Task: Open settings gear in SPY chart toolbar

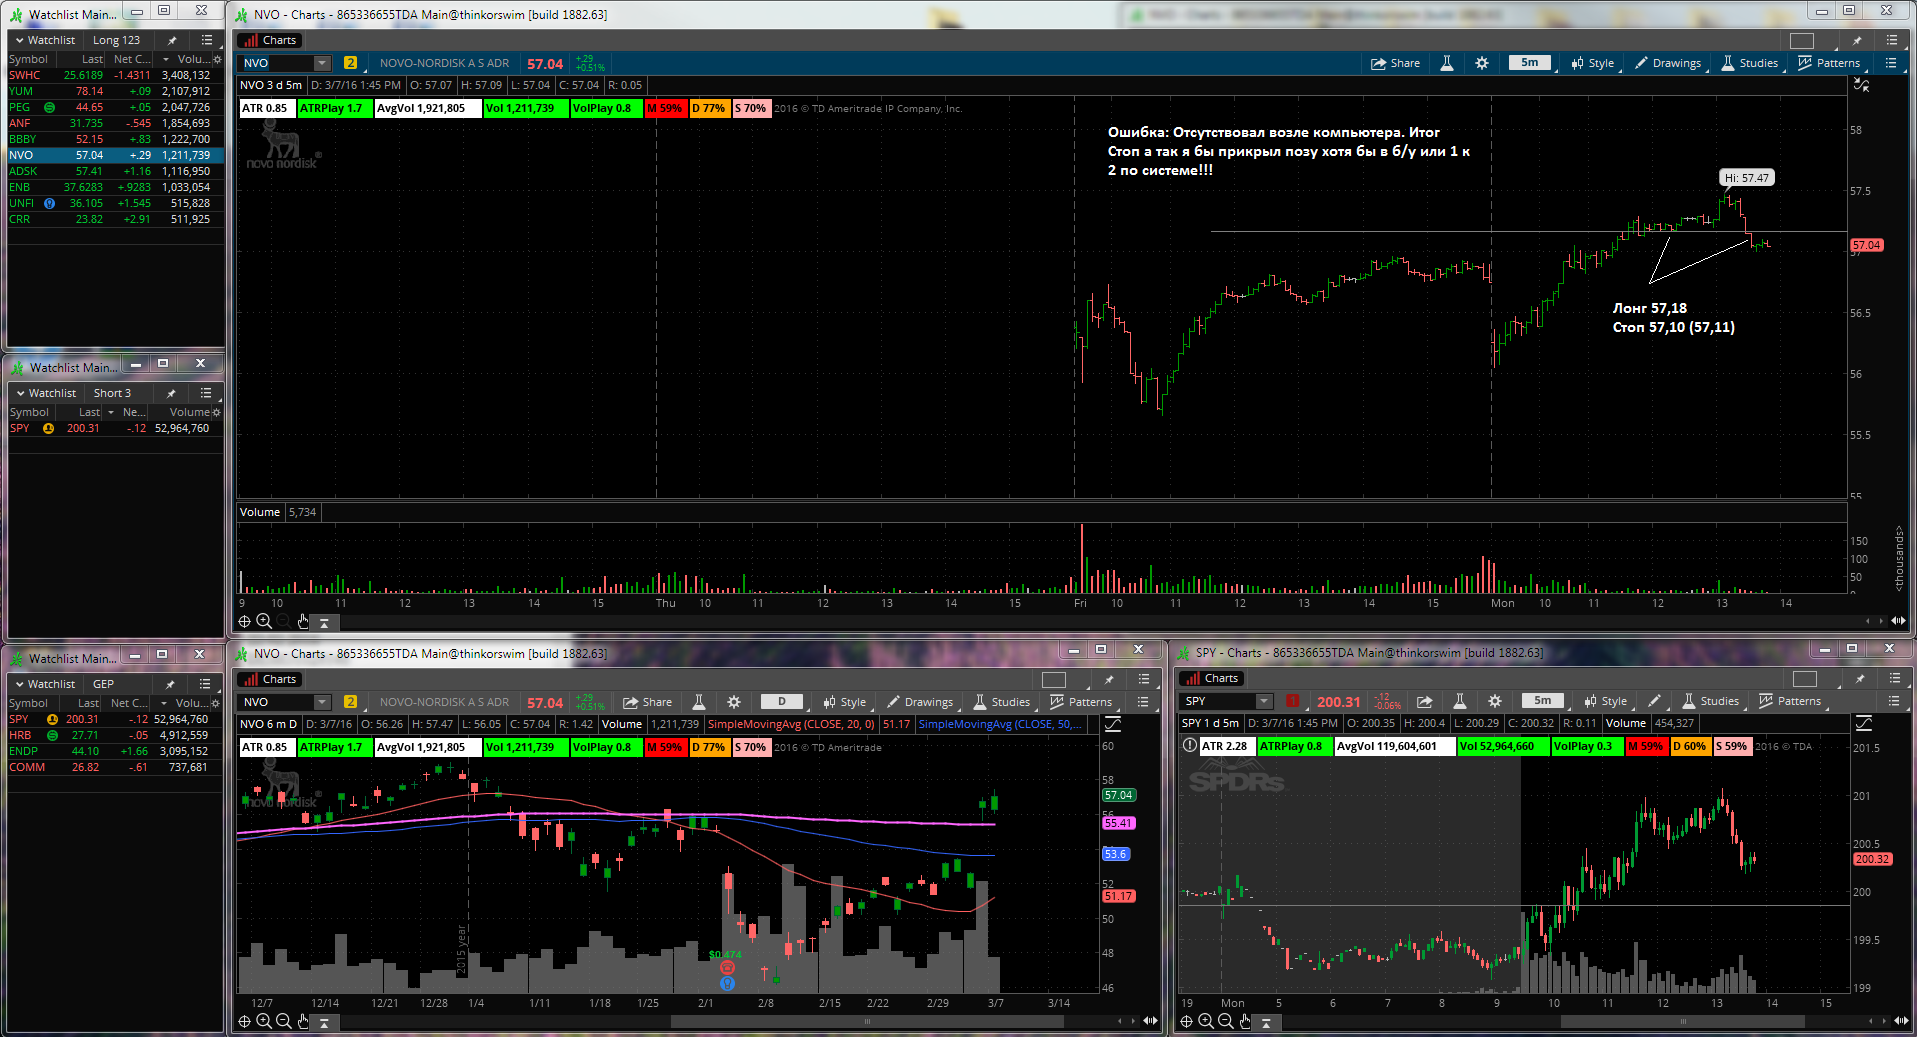Action: tap(1495, 702)
